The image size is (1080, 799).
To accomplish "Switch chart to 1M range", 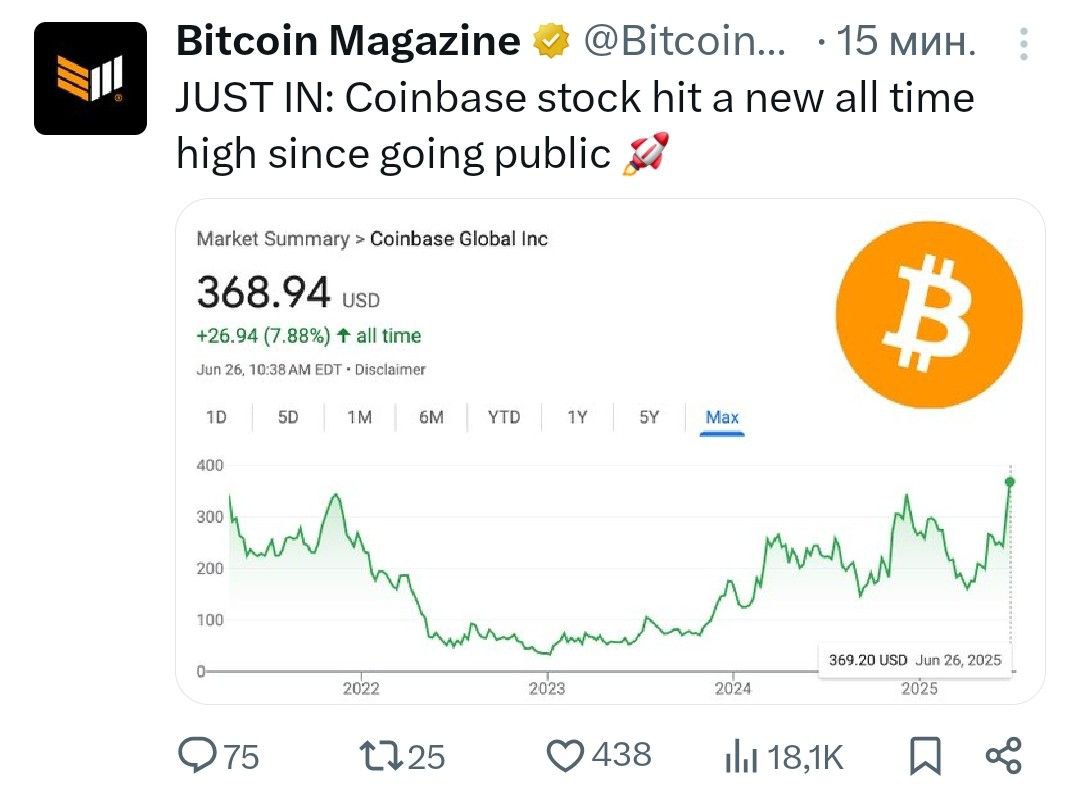I will pyautogui.click(x=360, y=417).
